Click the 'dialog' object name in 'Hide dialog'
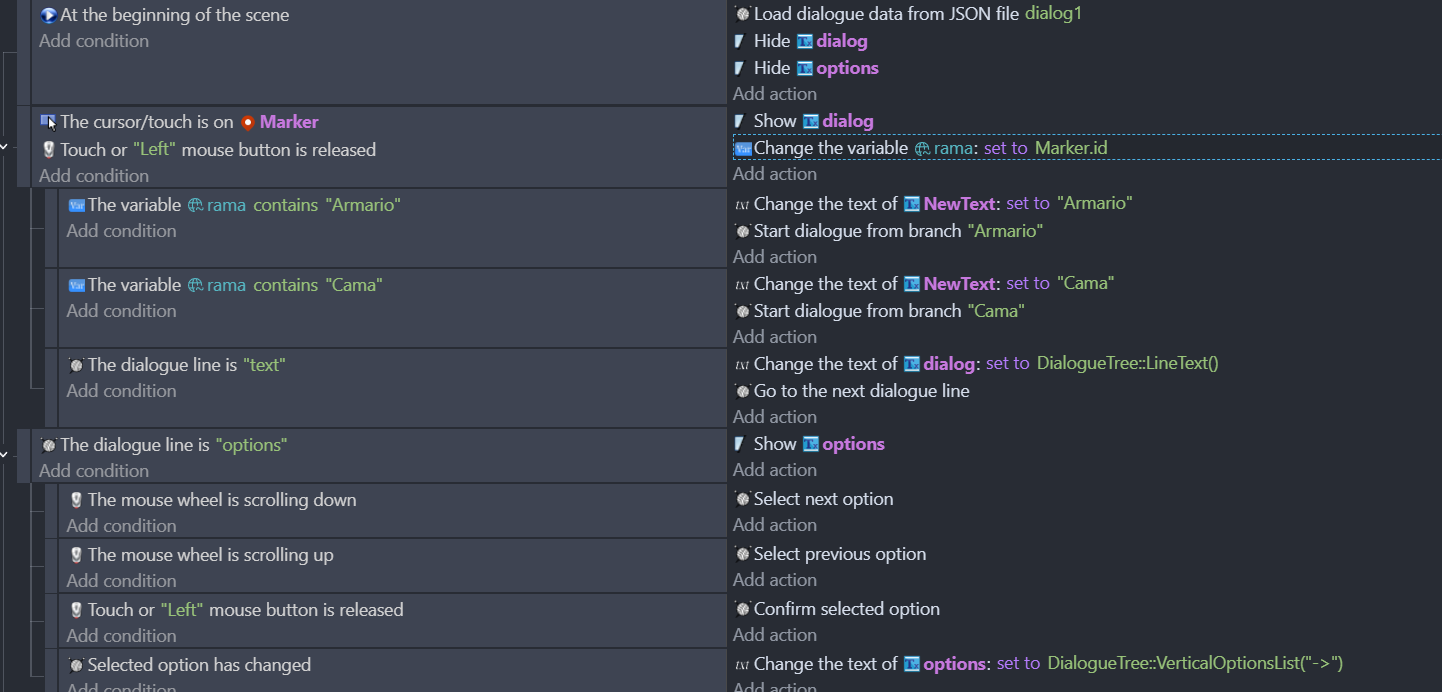This screenshot has width=1442, height=692. tap(842, 41)
